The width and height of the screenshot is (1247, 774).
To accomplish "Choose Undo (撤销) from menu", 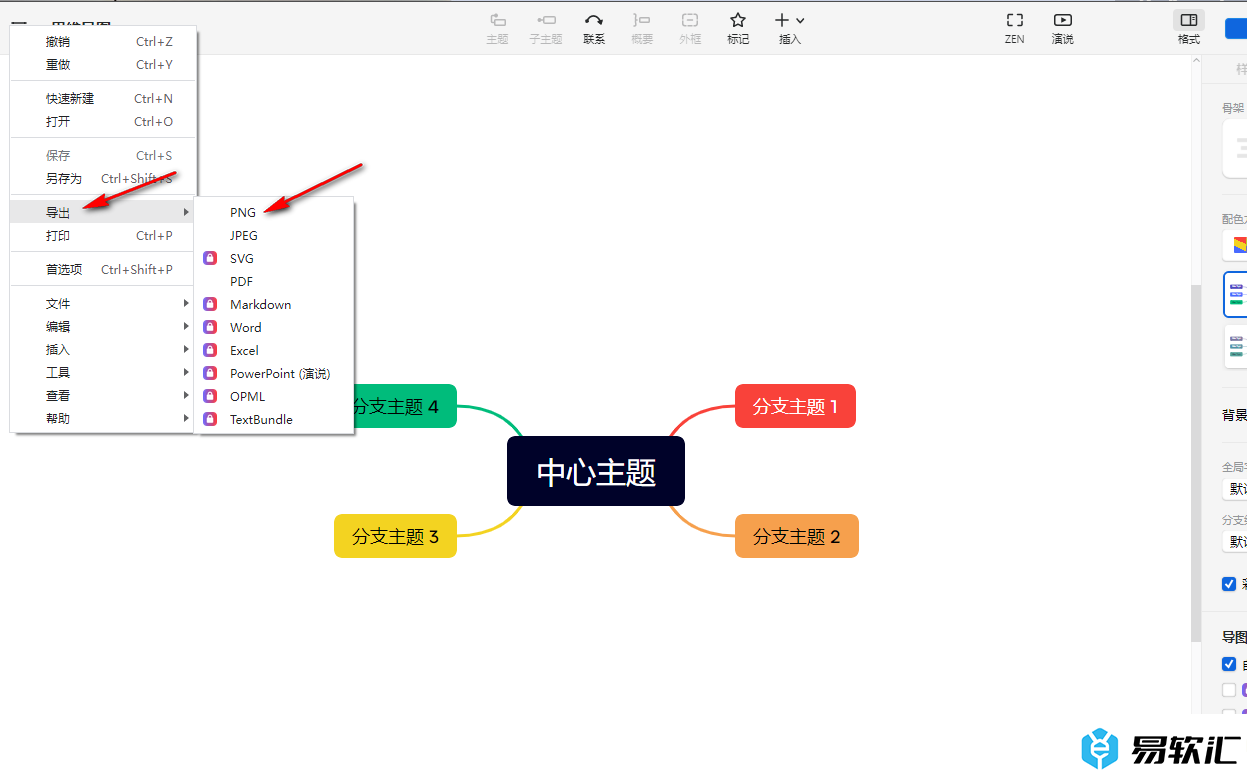I will tap(103, 41).
